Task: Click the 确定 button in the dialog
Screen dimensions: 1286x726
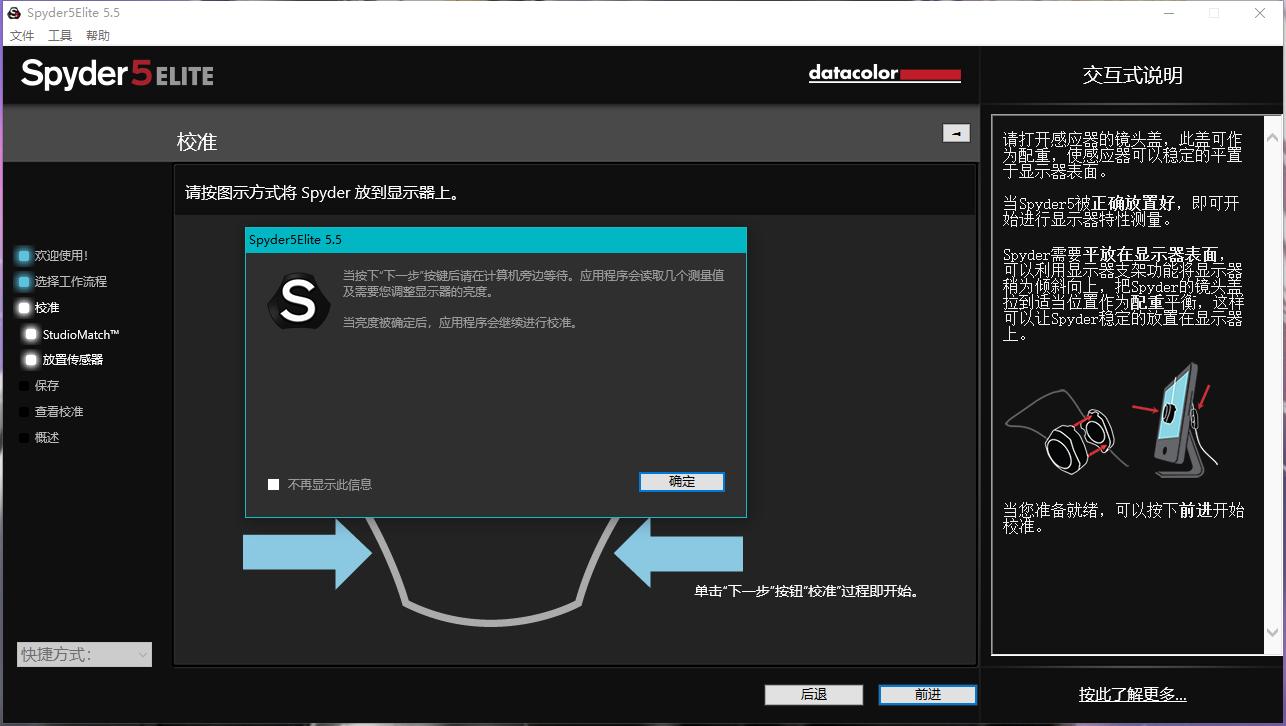Action: (x=681, y=481)
